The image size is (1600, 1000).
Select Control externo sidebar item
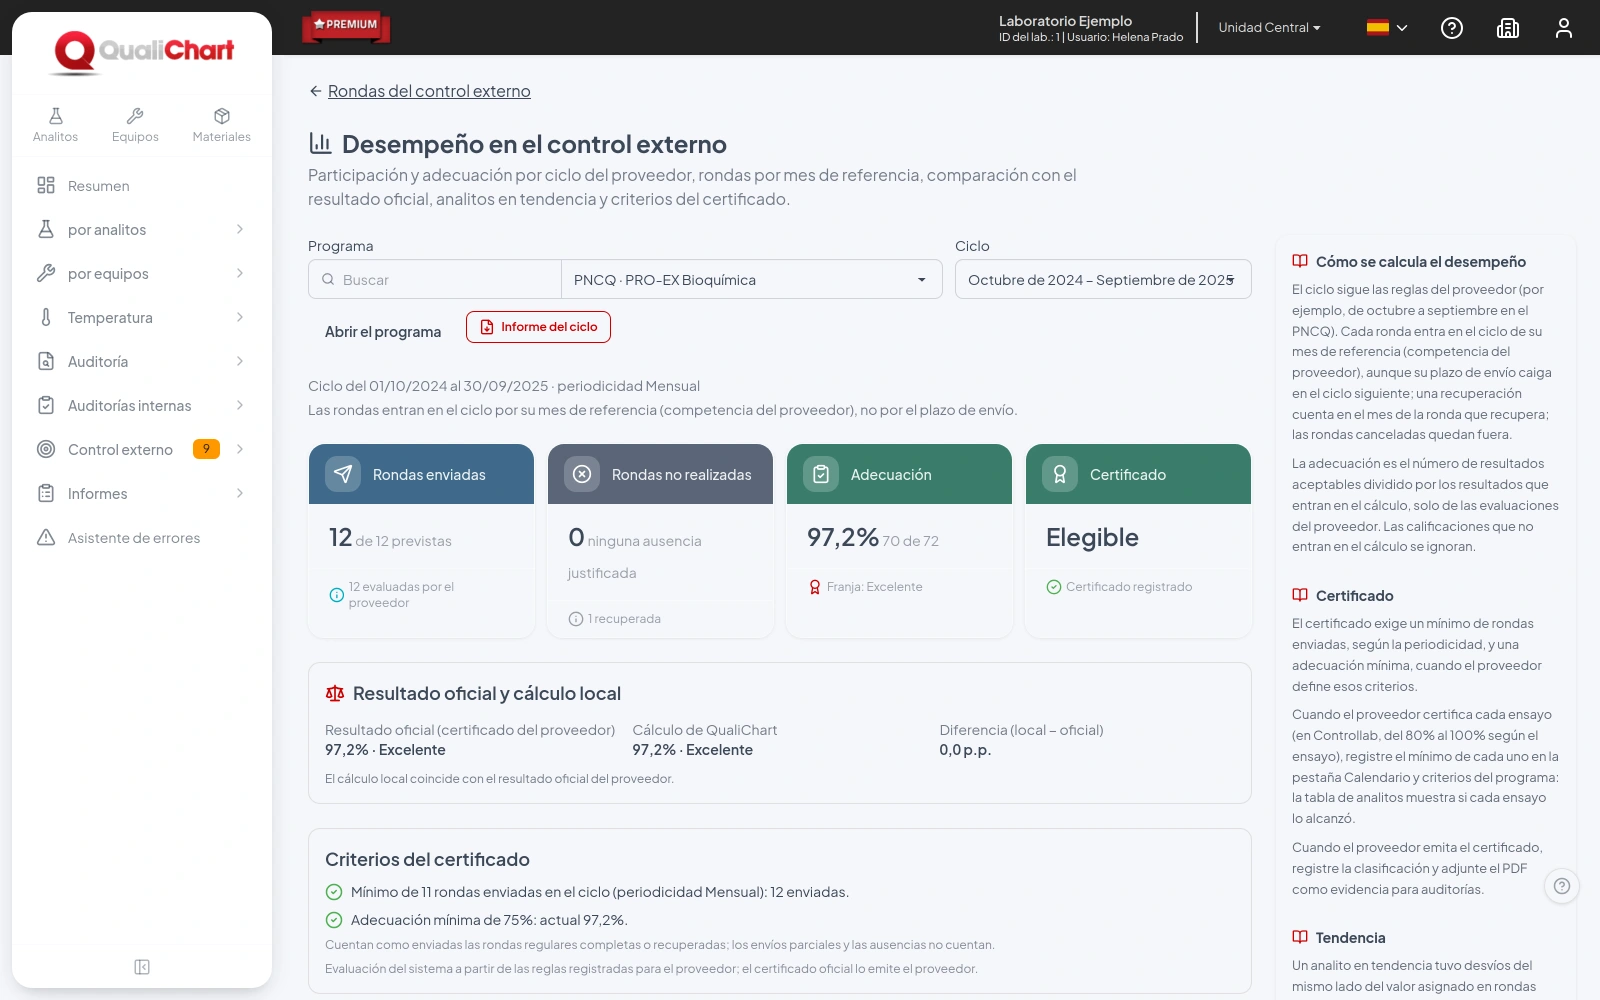tap(141, 450)
